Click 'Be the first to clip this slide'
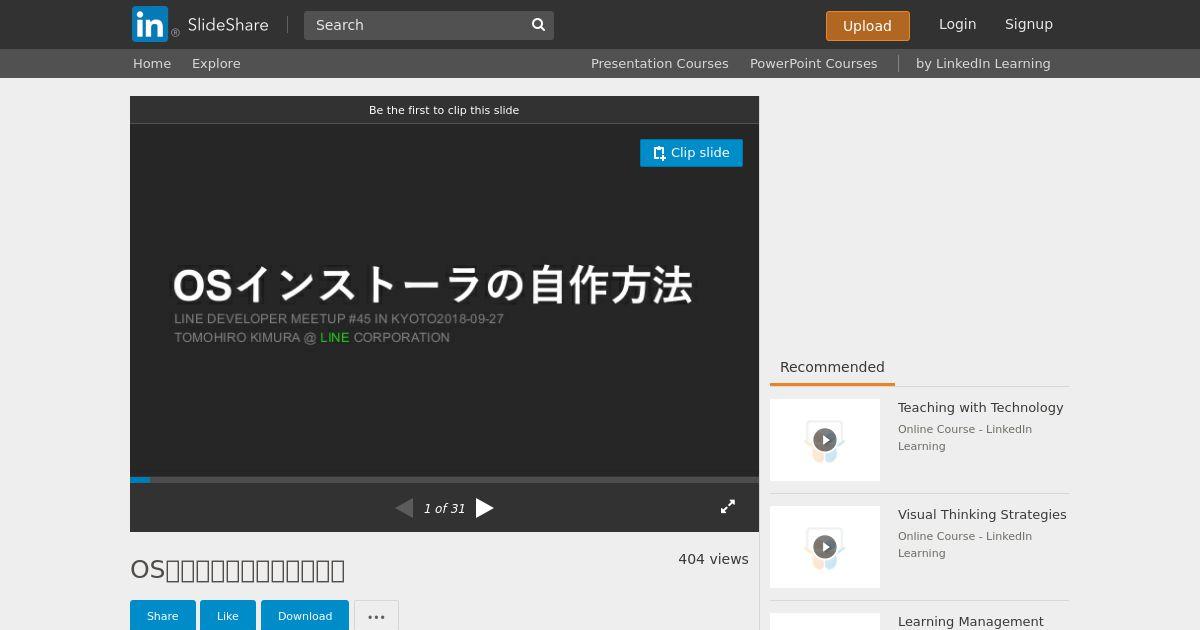The image size is (1200, 630). [x=444, y=110]
